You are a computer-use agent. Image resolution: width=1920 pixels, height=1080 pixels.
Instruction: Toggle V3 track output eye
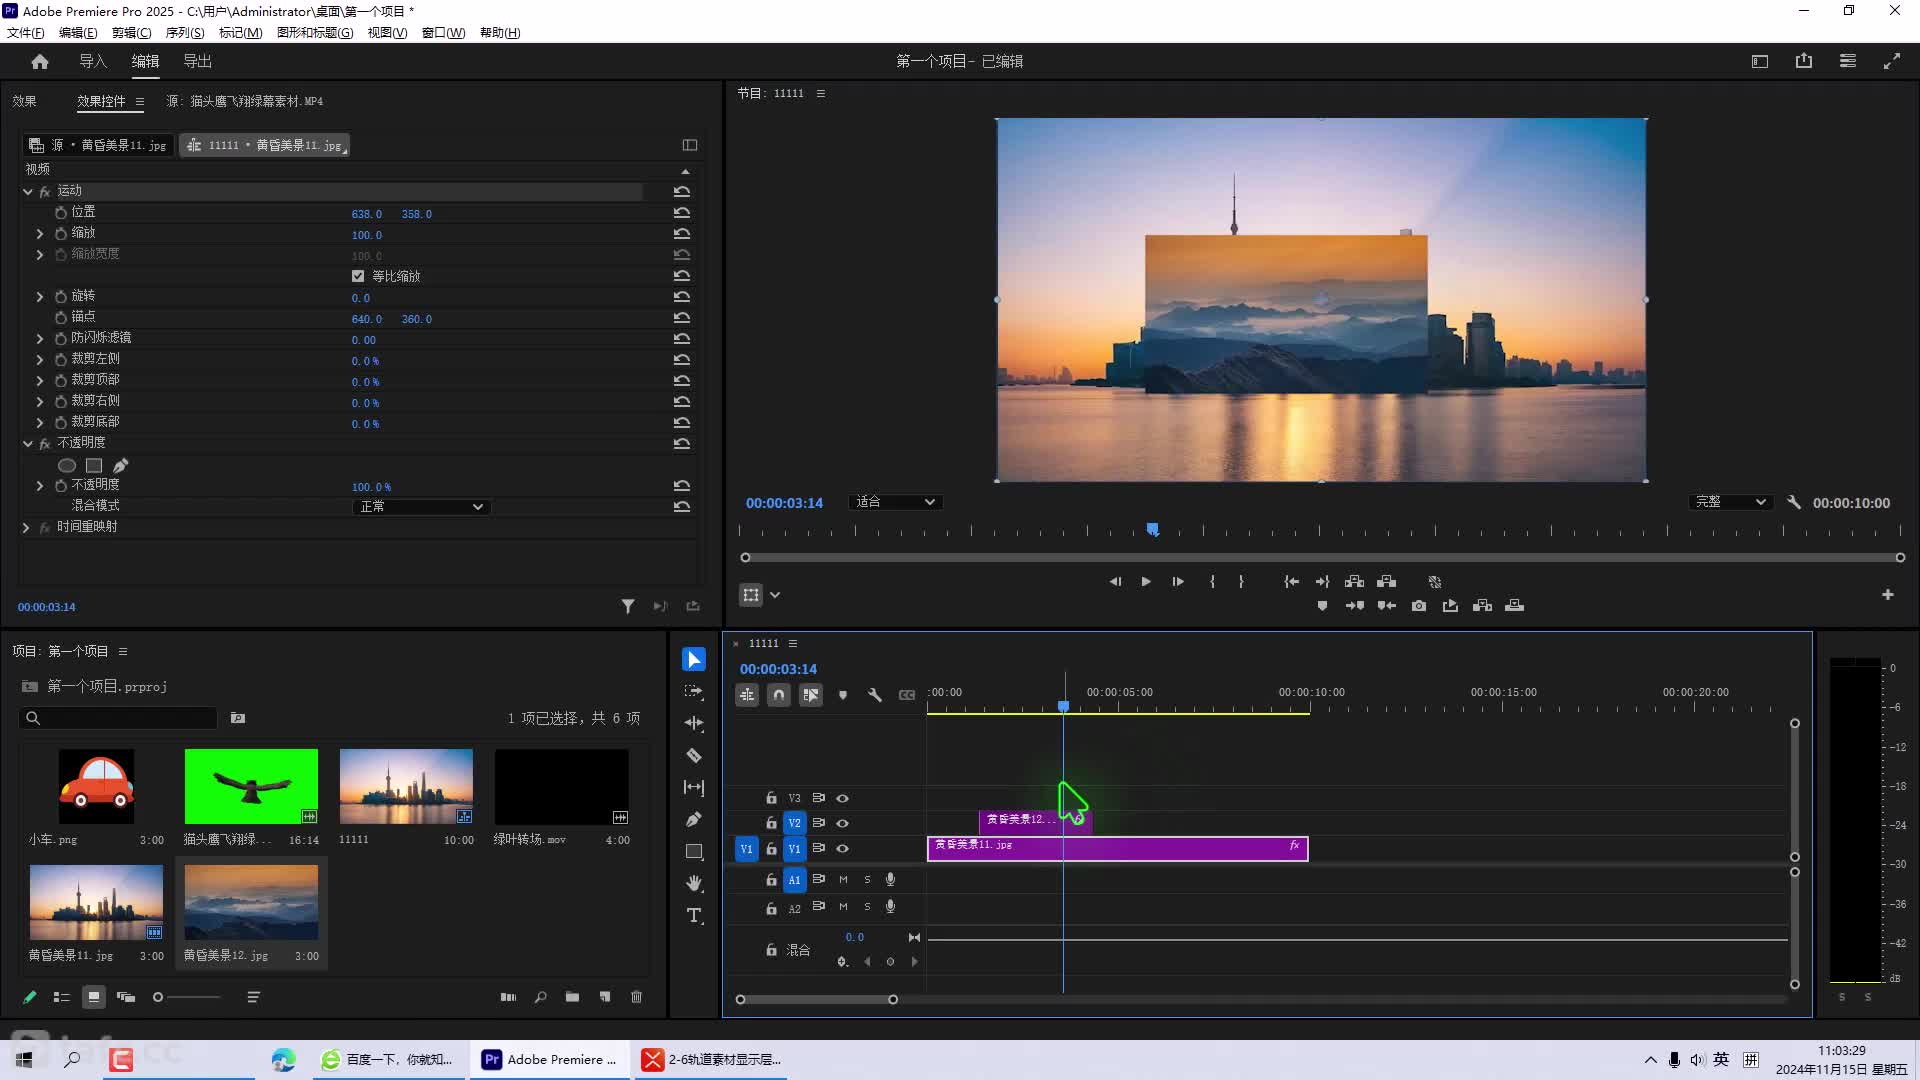coord(842,799)
